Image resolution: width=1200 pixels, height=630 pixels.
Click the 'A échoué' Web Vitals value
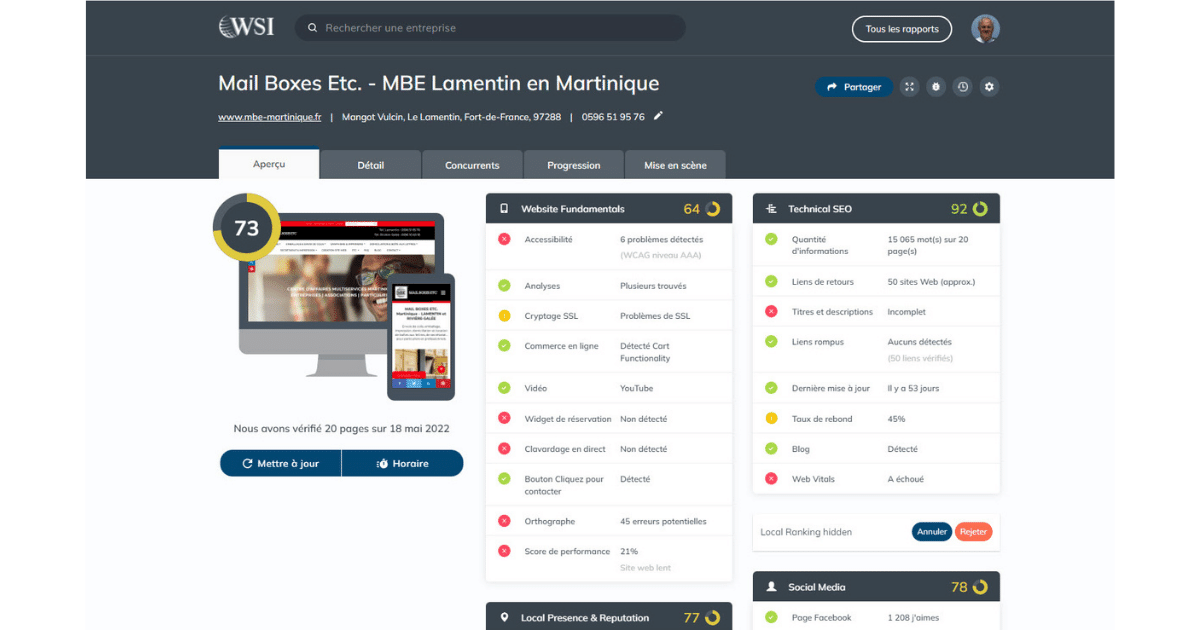tap(906, 479)
